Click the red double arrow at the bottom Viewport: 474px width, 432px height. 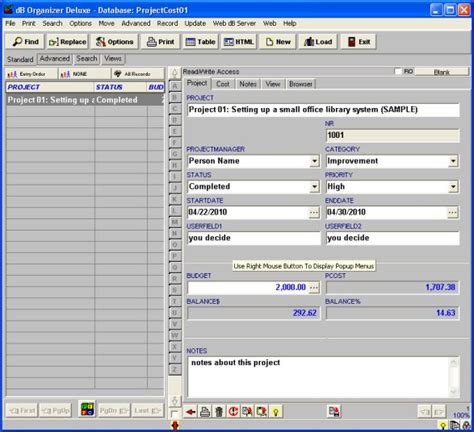[175, 426]
